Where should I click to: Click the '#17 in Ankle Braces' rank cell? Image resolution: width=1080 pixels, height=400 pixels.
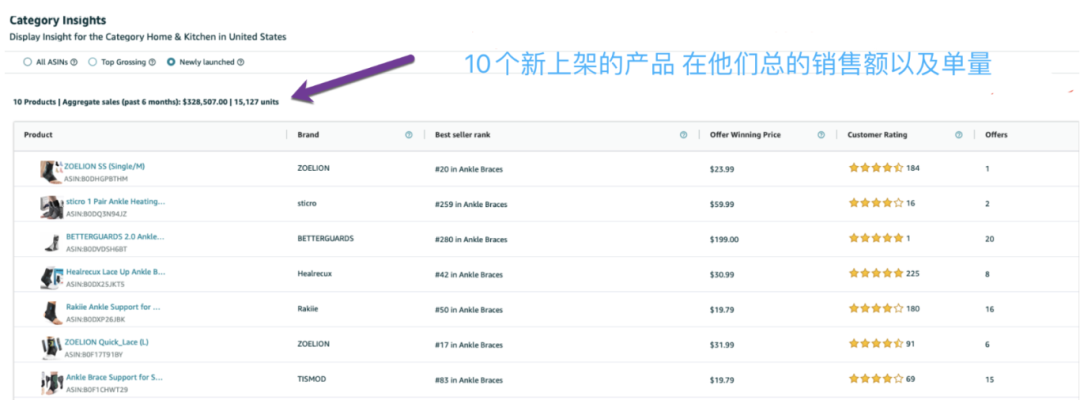click(x=470, y=344)
